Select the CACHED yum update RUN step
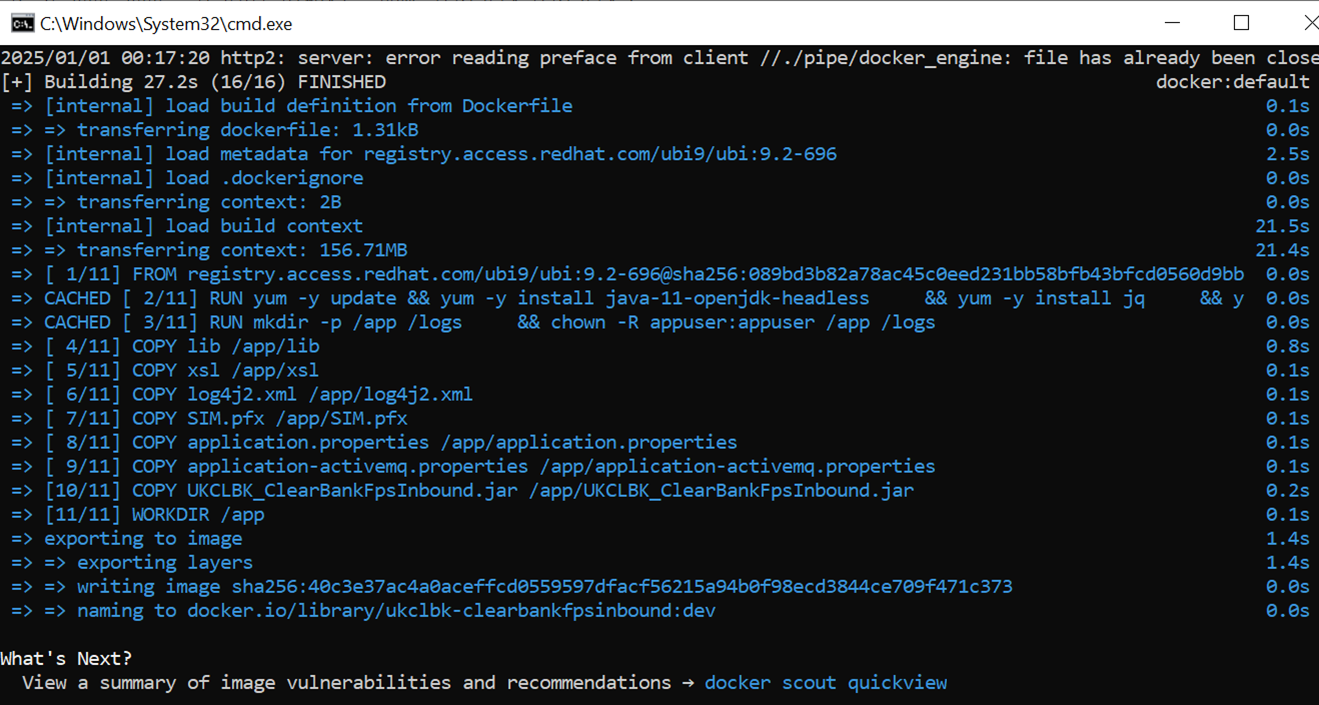 coord(600,297)
